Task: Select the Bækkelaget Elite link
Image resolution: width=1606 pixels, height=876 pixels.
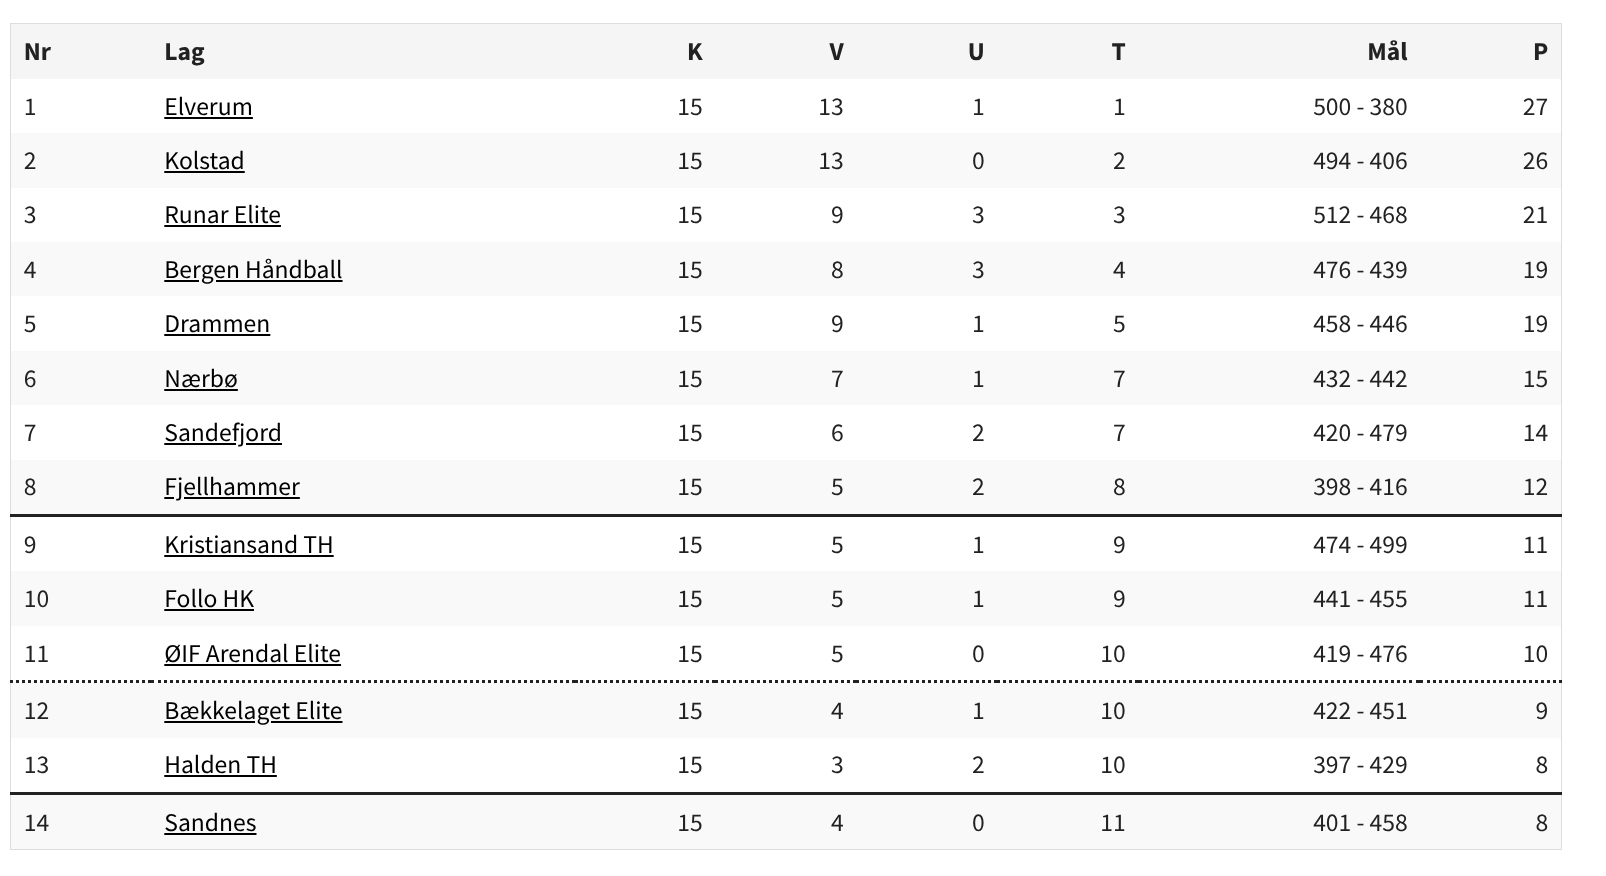Action: pos(253,711)
